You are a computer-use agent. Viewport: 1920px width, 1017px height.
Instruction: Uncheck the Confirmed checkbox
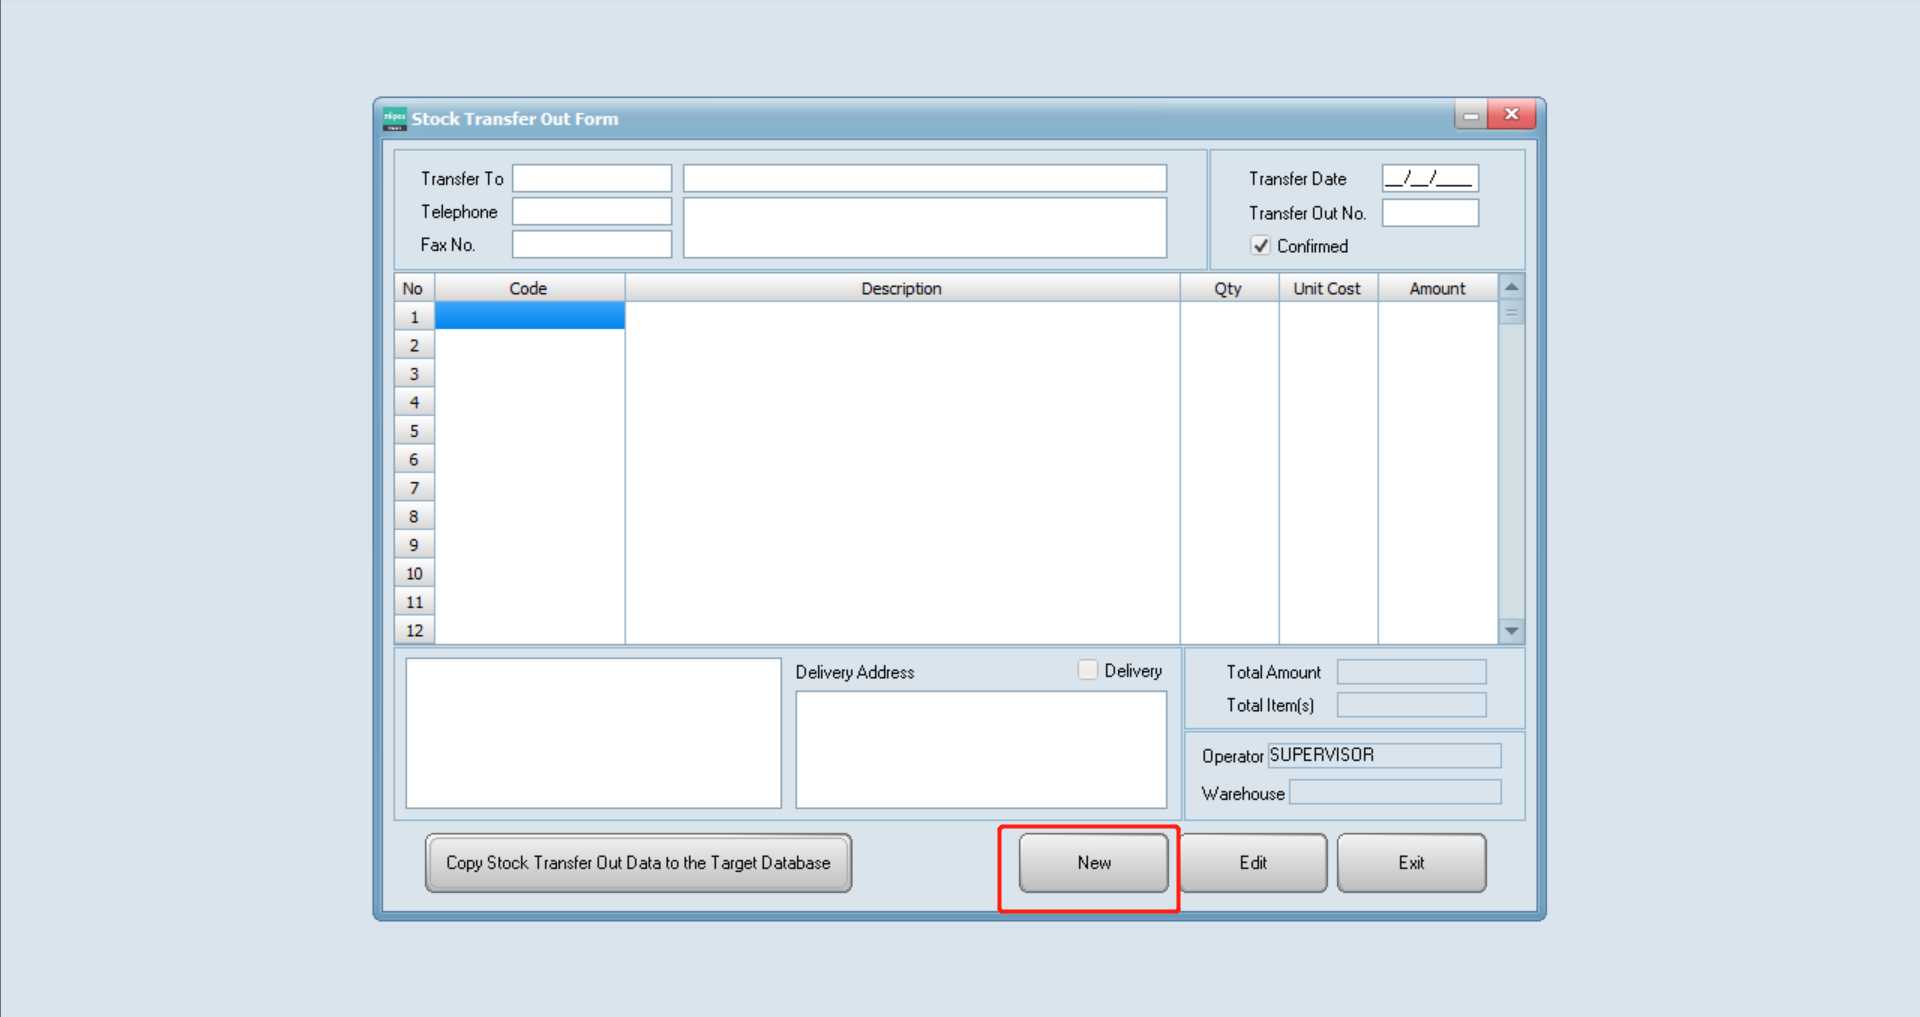point(1260,246)
